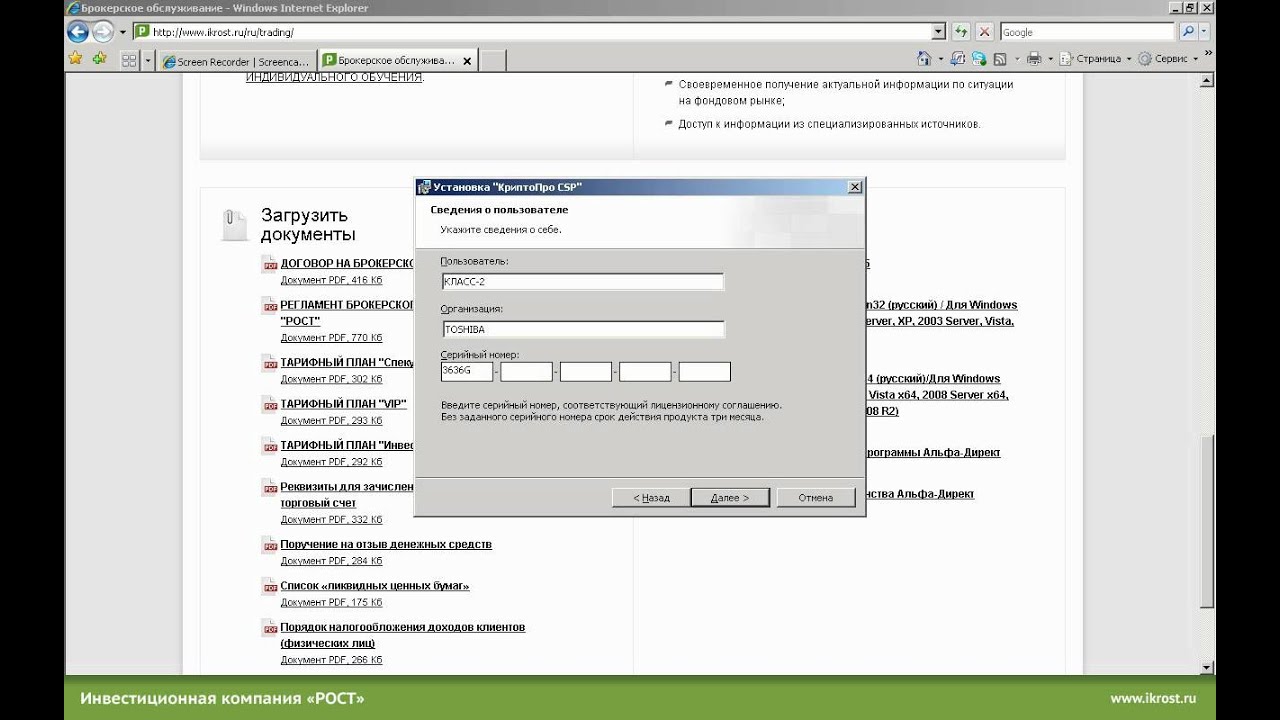
Task: Click the magnifier search button
Action: [1187, 32]
